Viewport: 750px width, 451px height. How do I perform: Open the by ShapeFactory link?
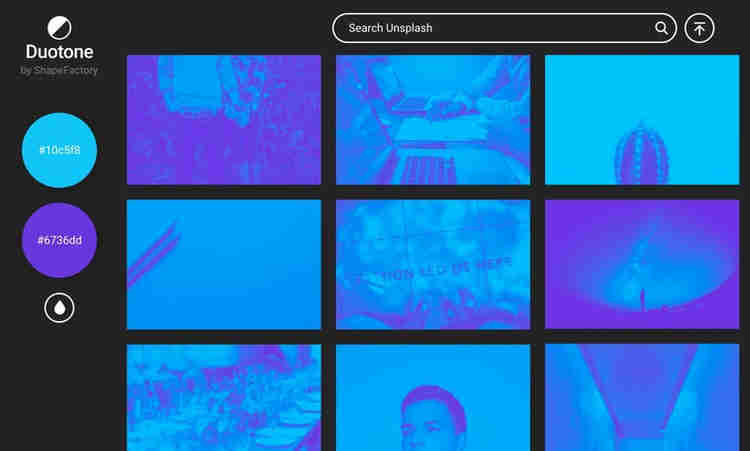[59, 70]
